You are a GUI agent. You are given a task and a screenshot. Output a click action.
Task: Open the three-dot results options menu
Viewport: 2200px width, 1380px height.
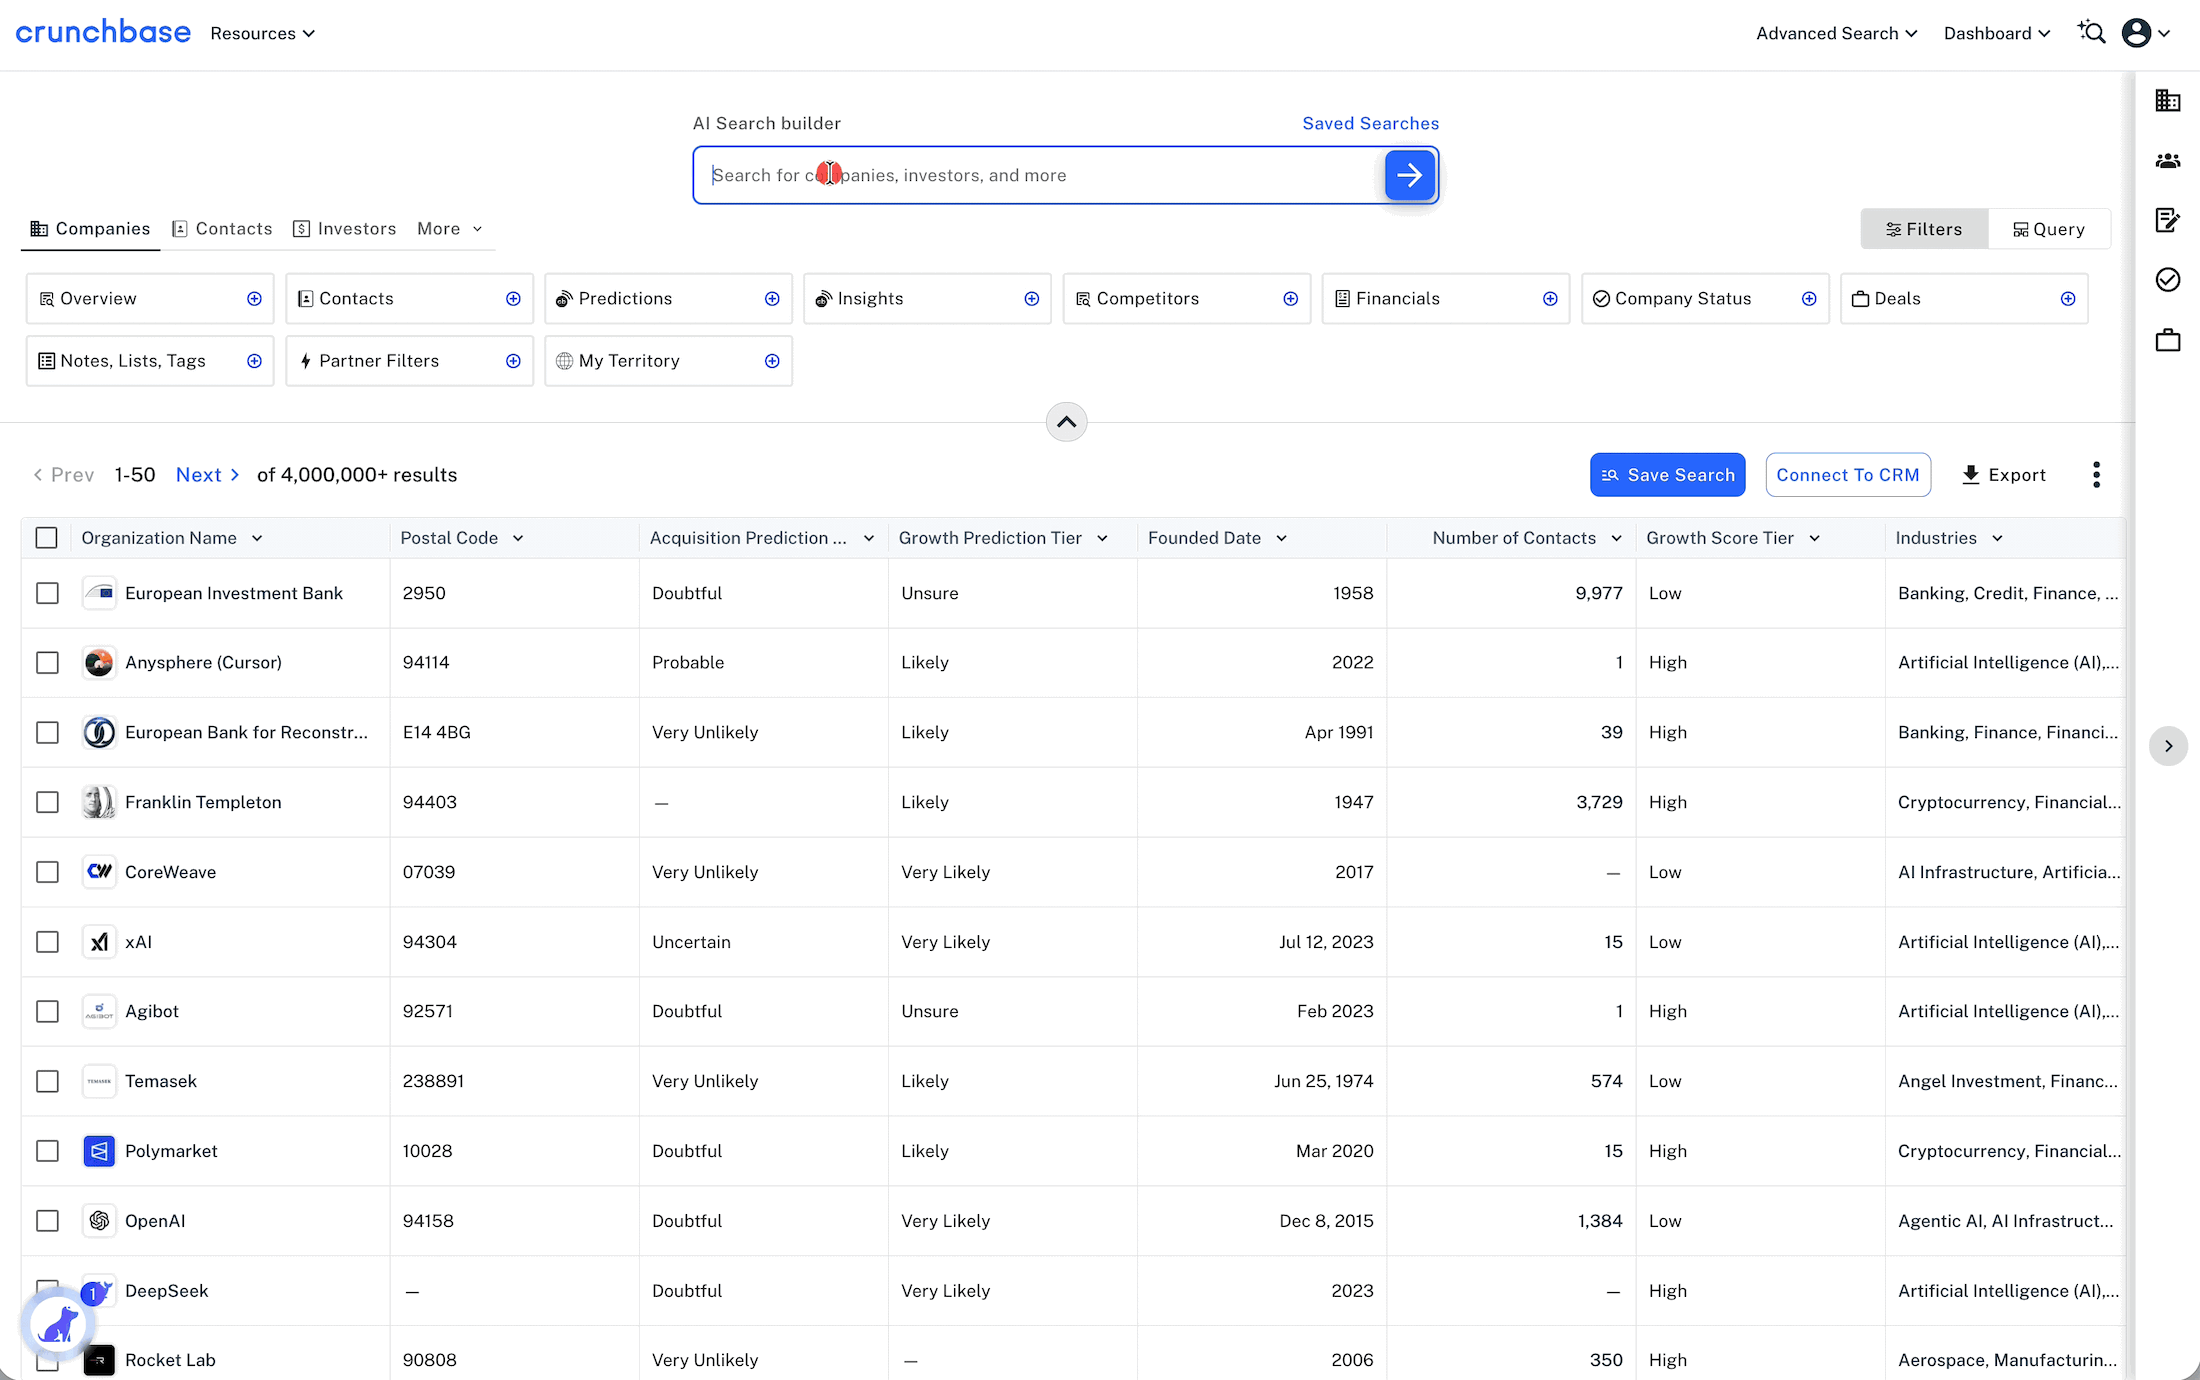2096,475
